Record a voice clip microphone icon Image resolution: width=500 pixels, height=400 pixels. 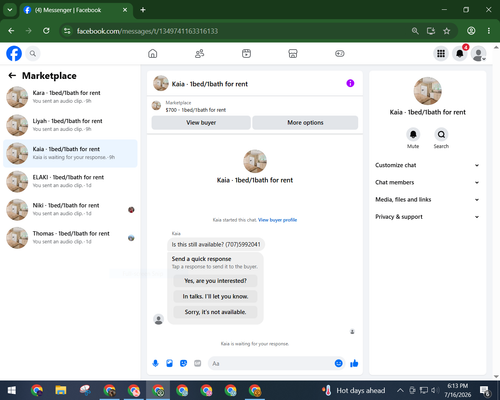pyautogui.click(x=155, y=363)
